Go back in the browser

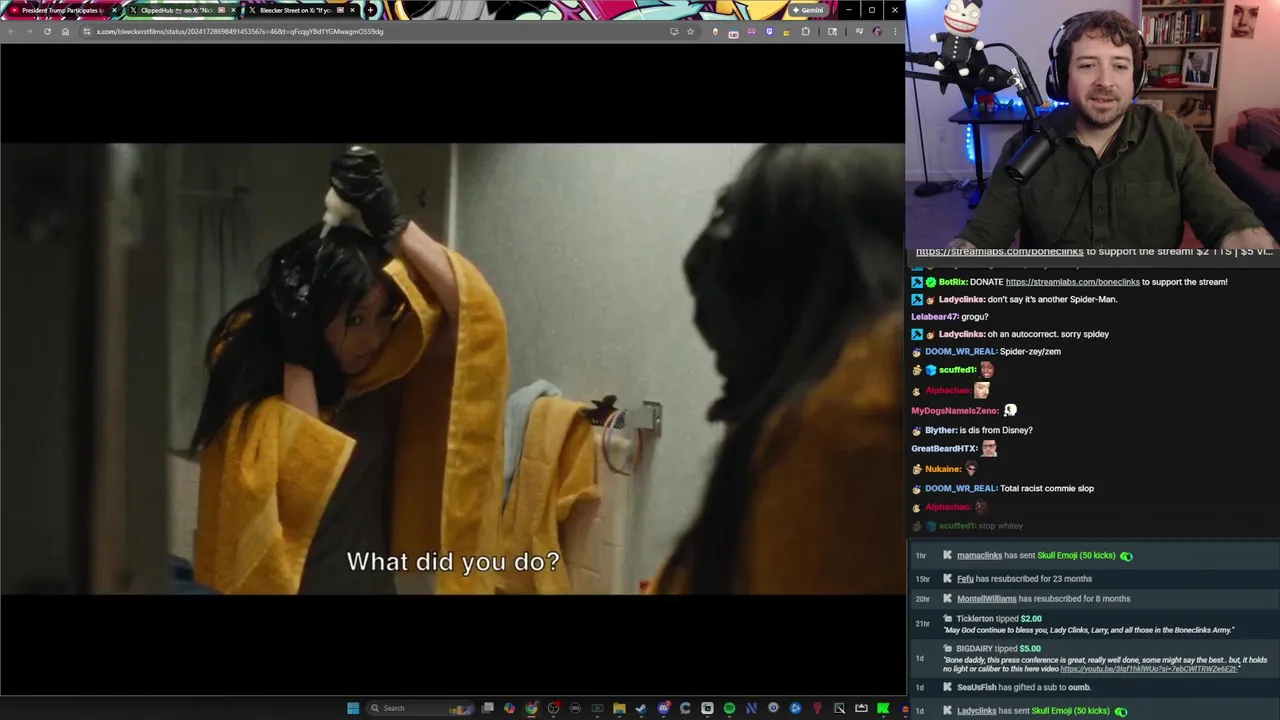tap(11, 31)
